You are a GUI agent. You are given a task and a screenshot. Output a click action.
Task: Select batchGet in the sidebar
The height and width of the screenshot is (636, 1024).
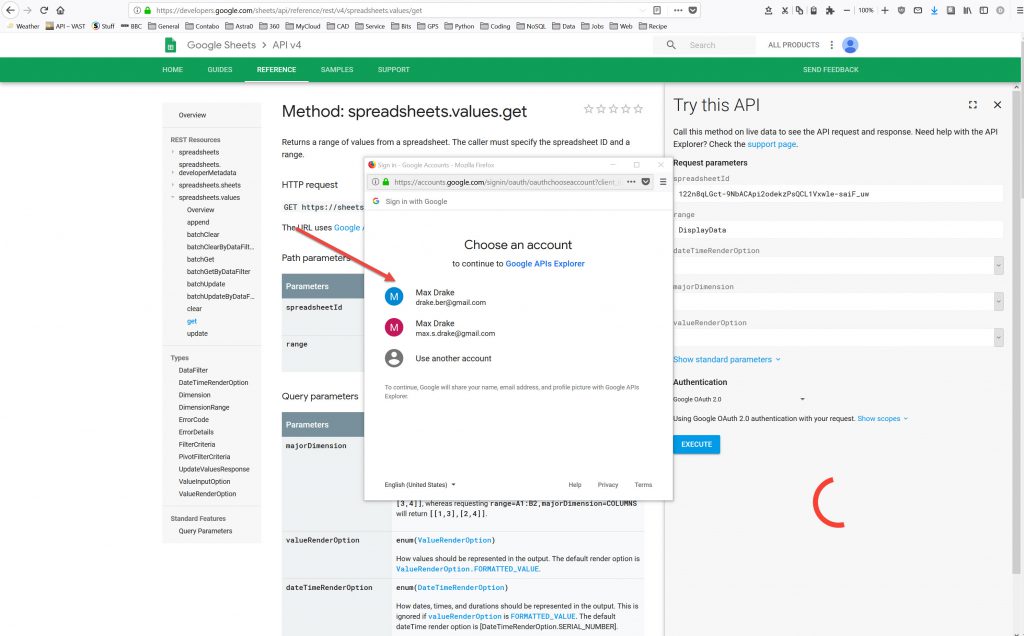(202, 259)
